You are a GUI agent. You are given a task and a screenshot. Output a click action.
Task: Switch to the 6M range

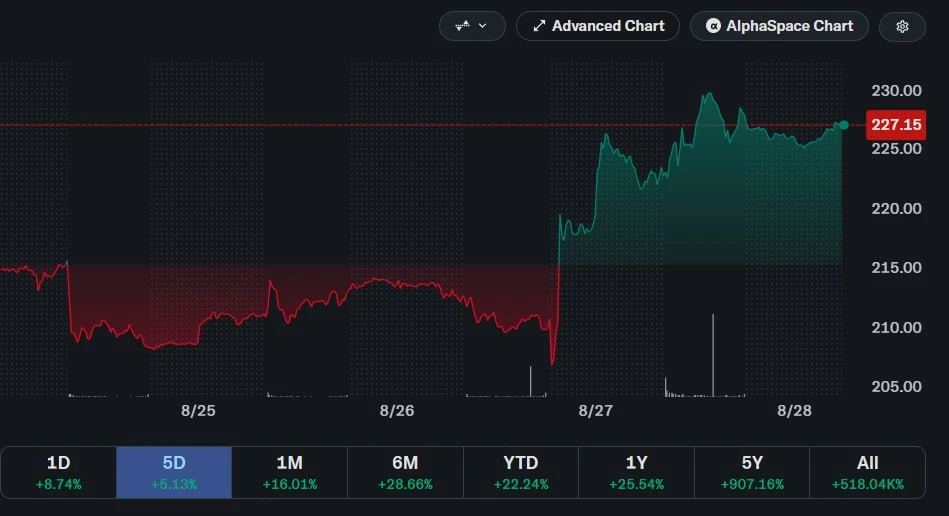(x=405, y=472)
